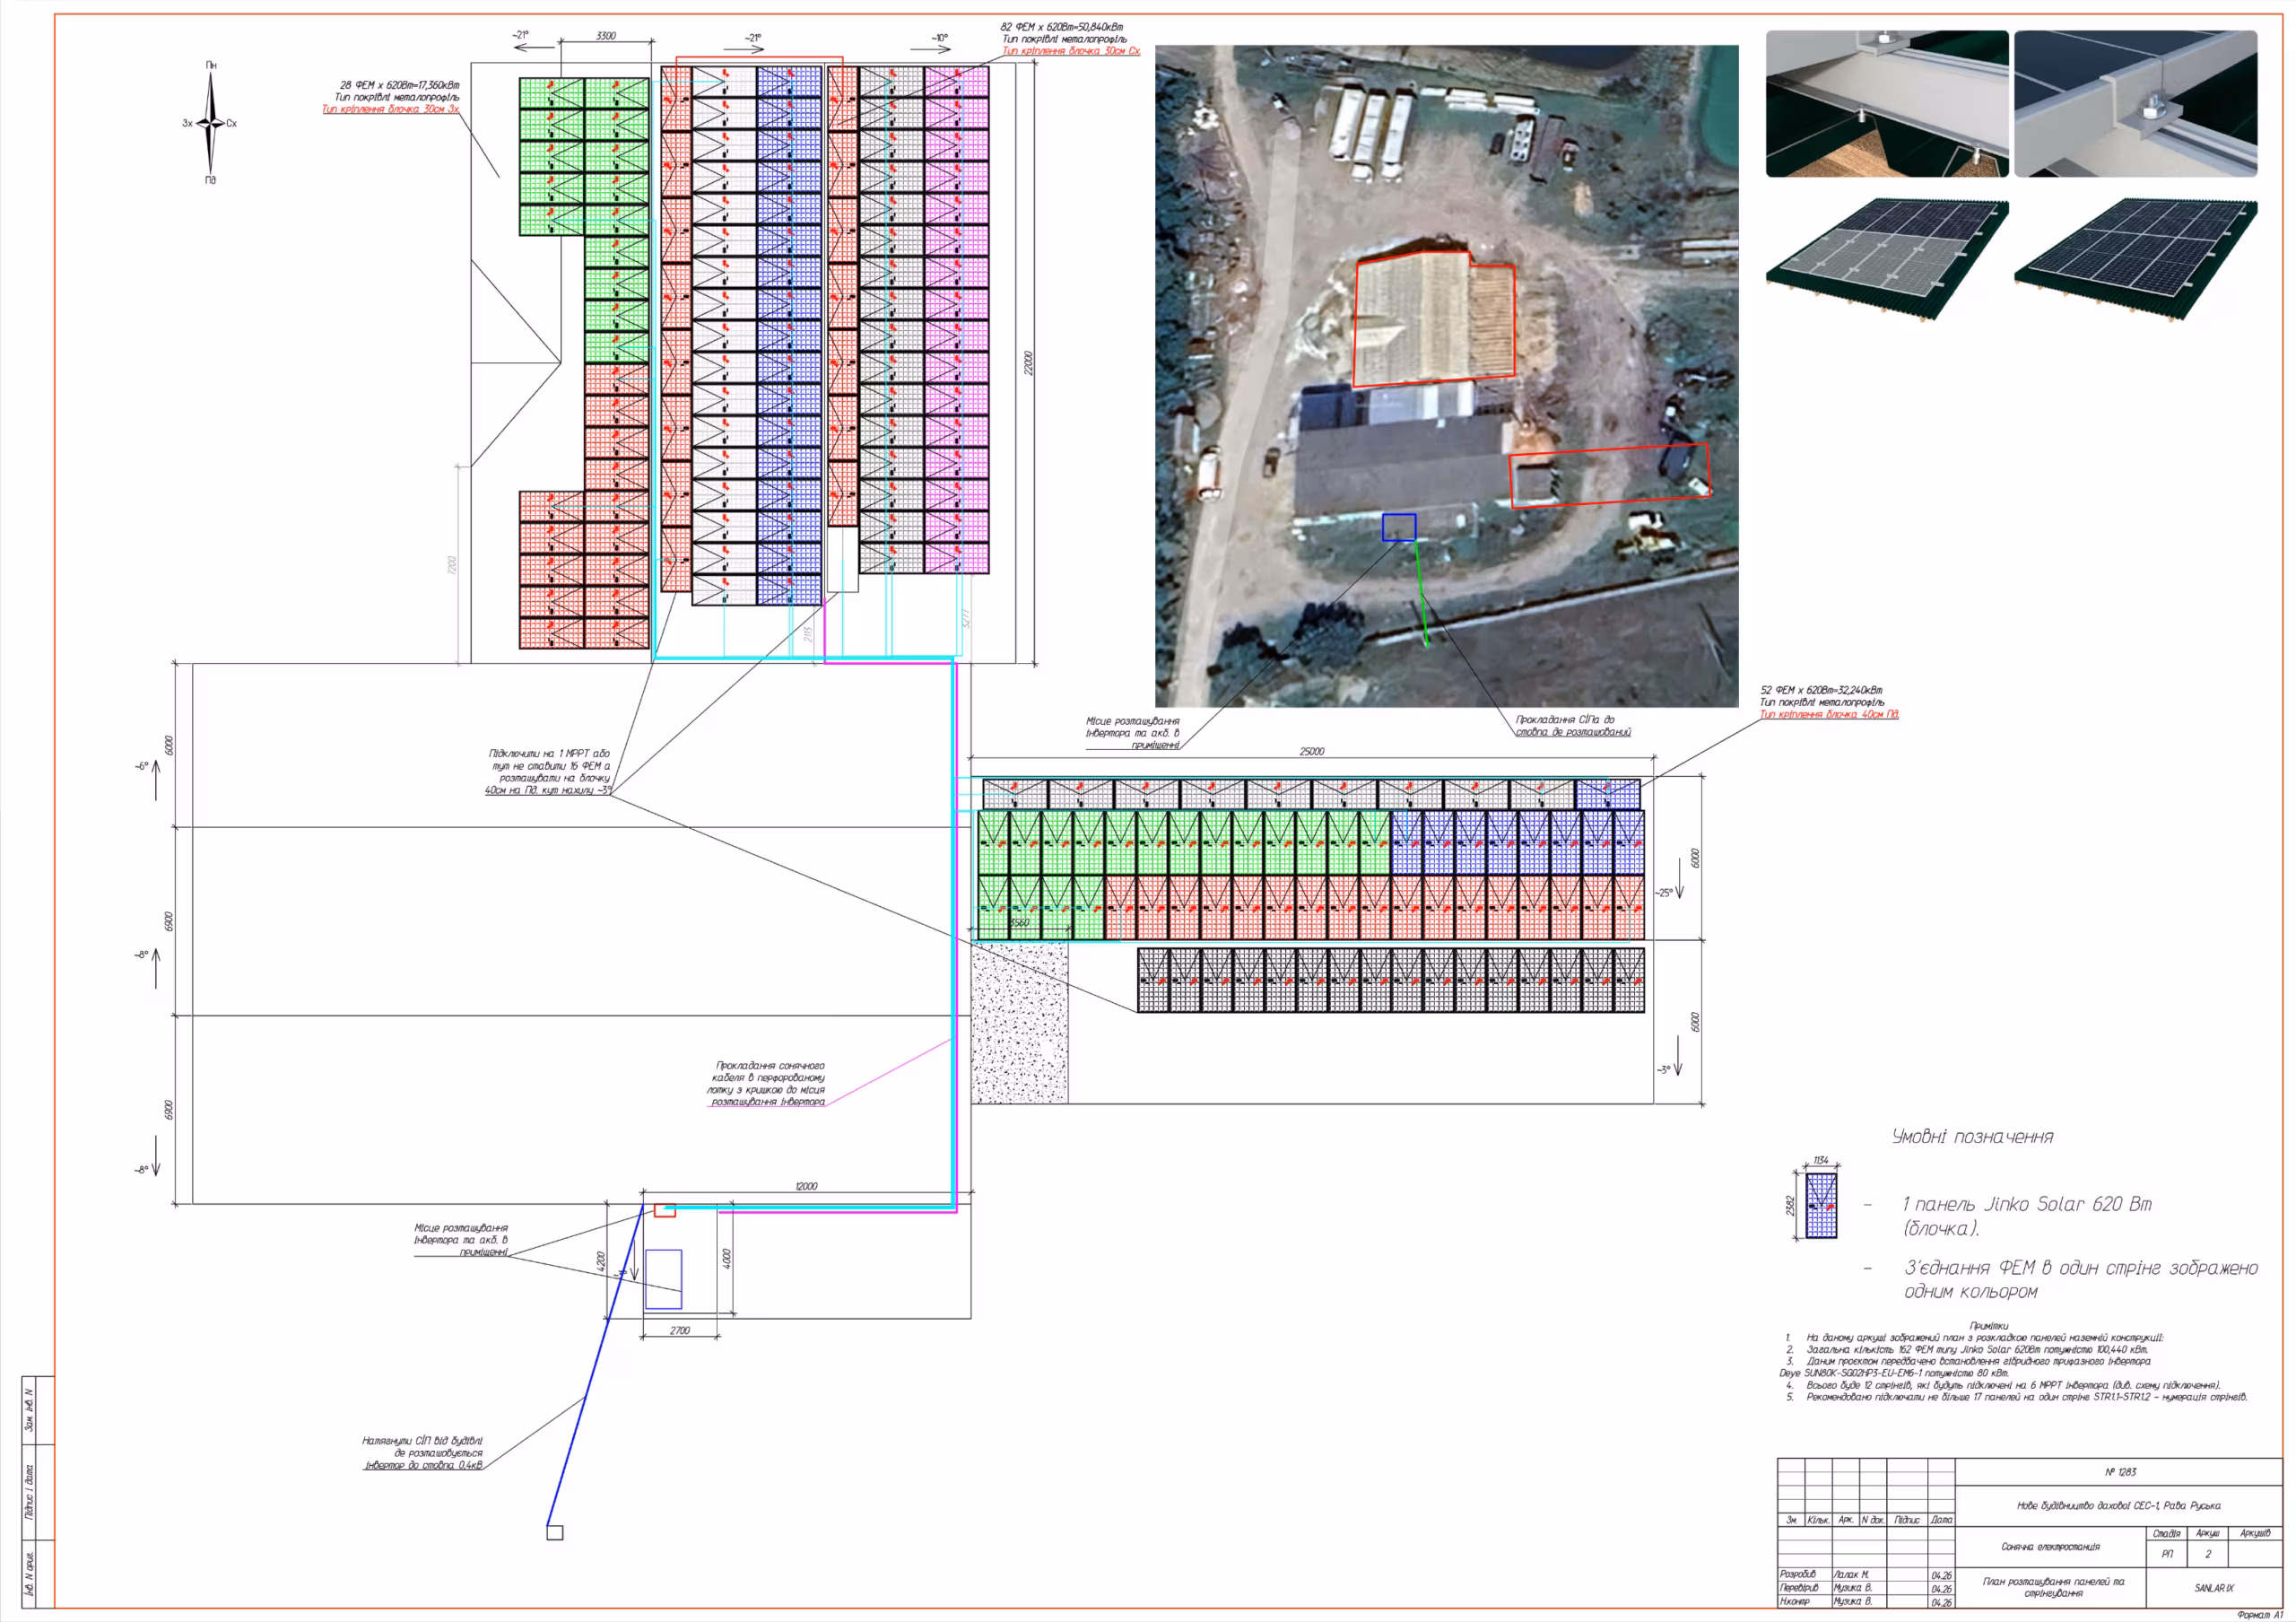Select the small red box near the 12000 dimension

[665, 1211]
